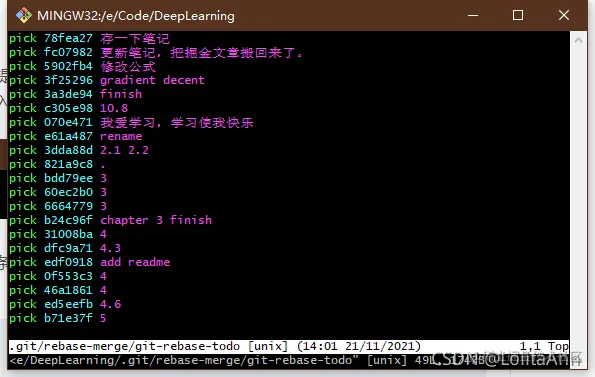This screenshot has width=595, height=377.
Task: Click the 'chapter 3 finish' message
Action: point(156,220)
